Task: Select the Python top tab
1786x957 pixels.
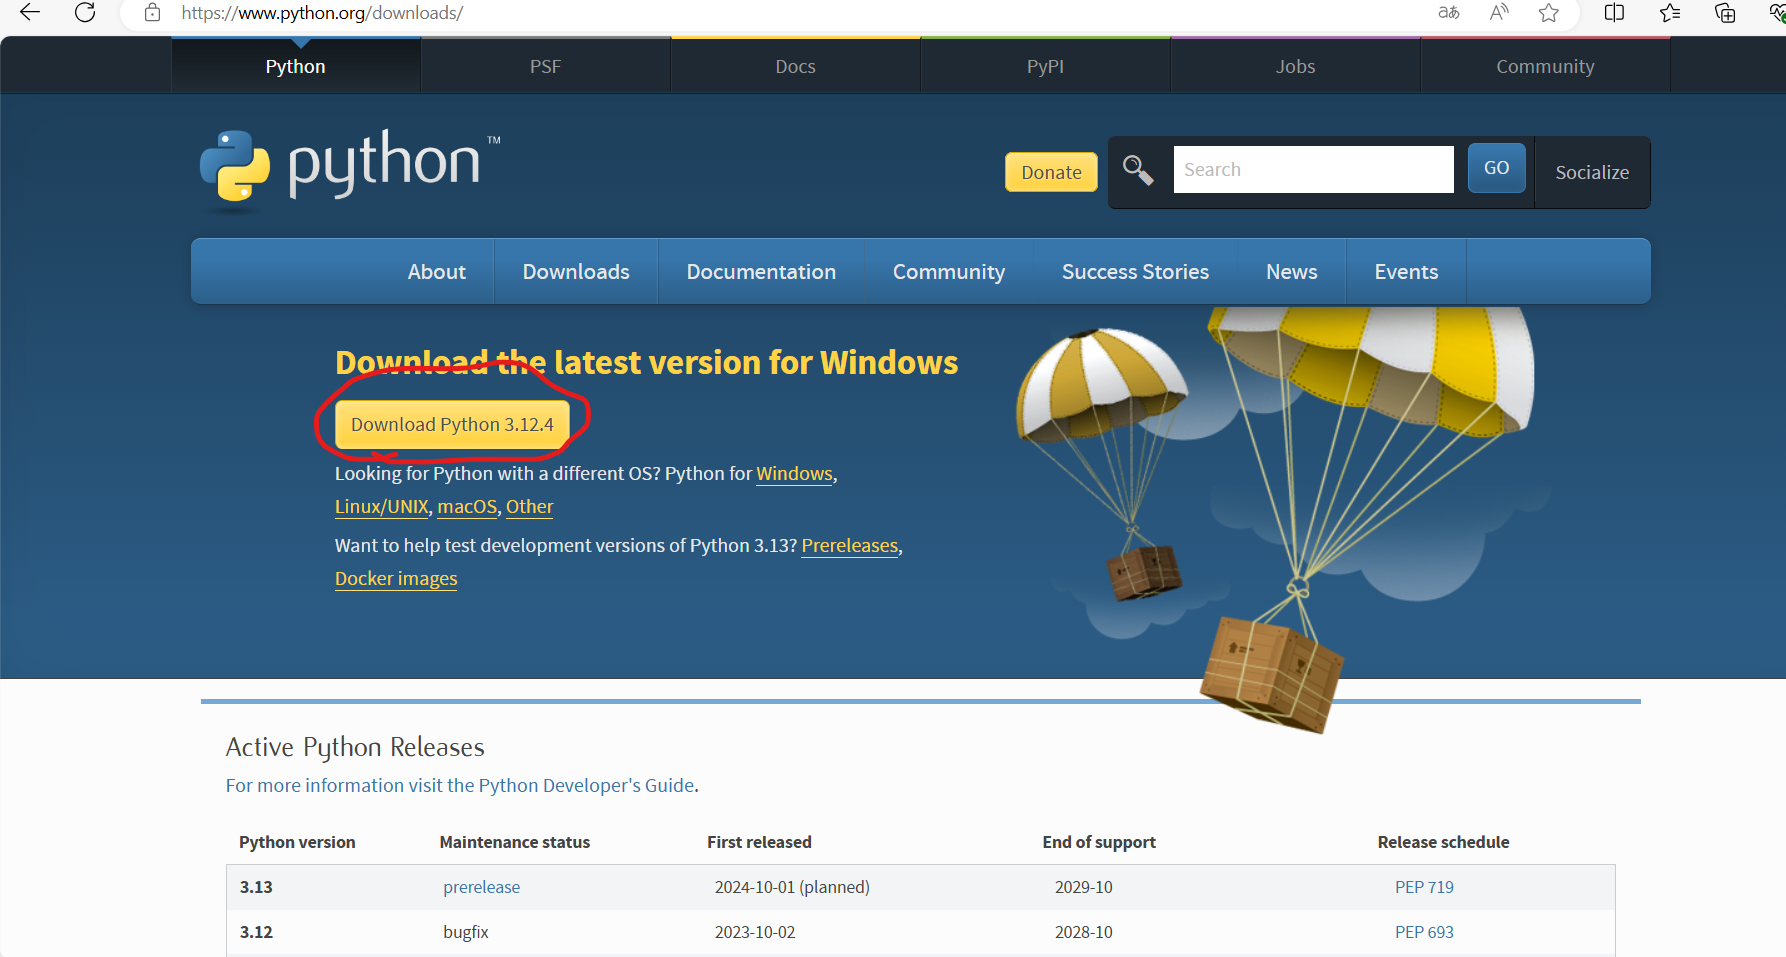Action: click(295, 66)
